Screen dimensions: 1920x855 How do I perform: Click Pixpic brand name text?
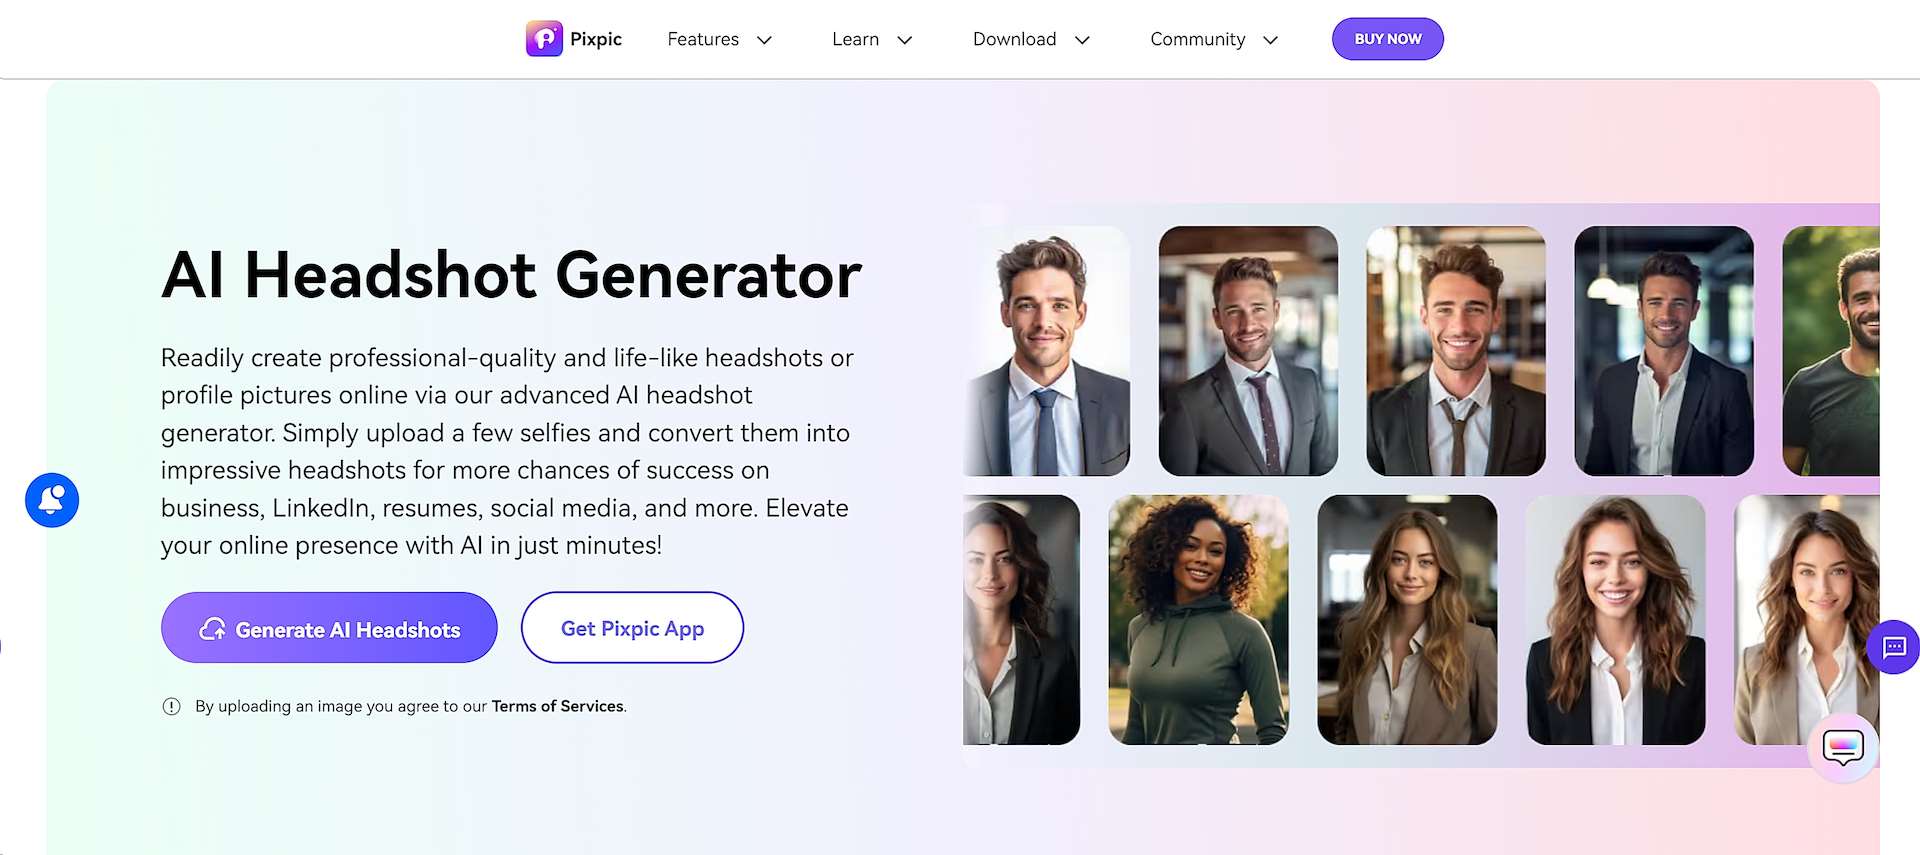(596, 39)
